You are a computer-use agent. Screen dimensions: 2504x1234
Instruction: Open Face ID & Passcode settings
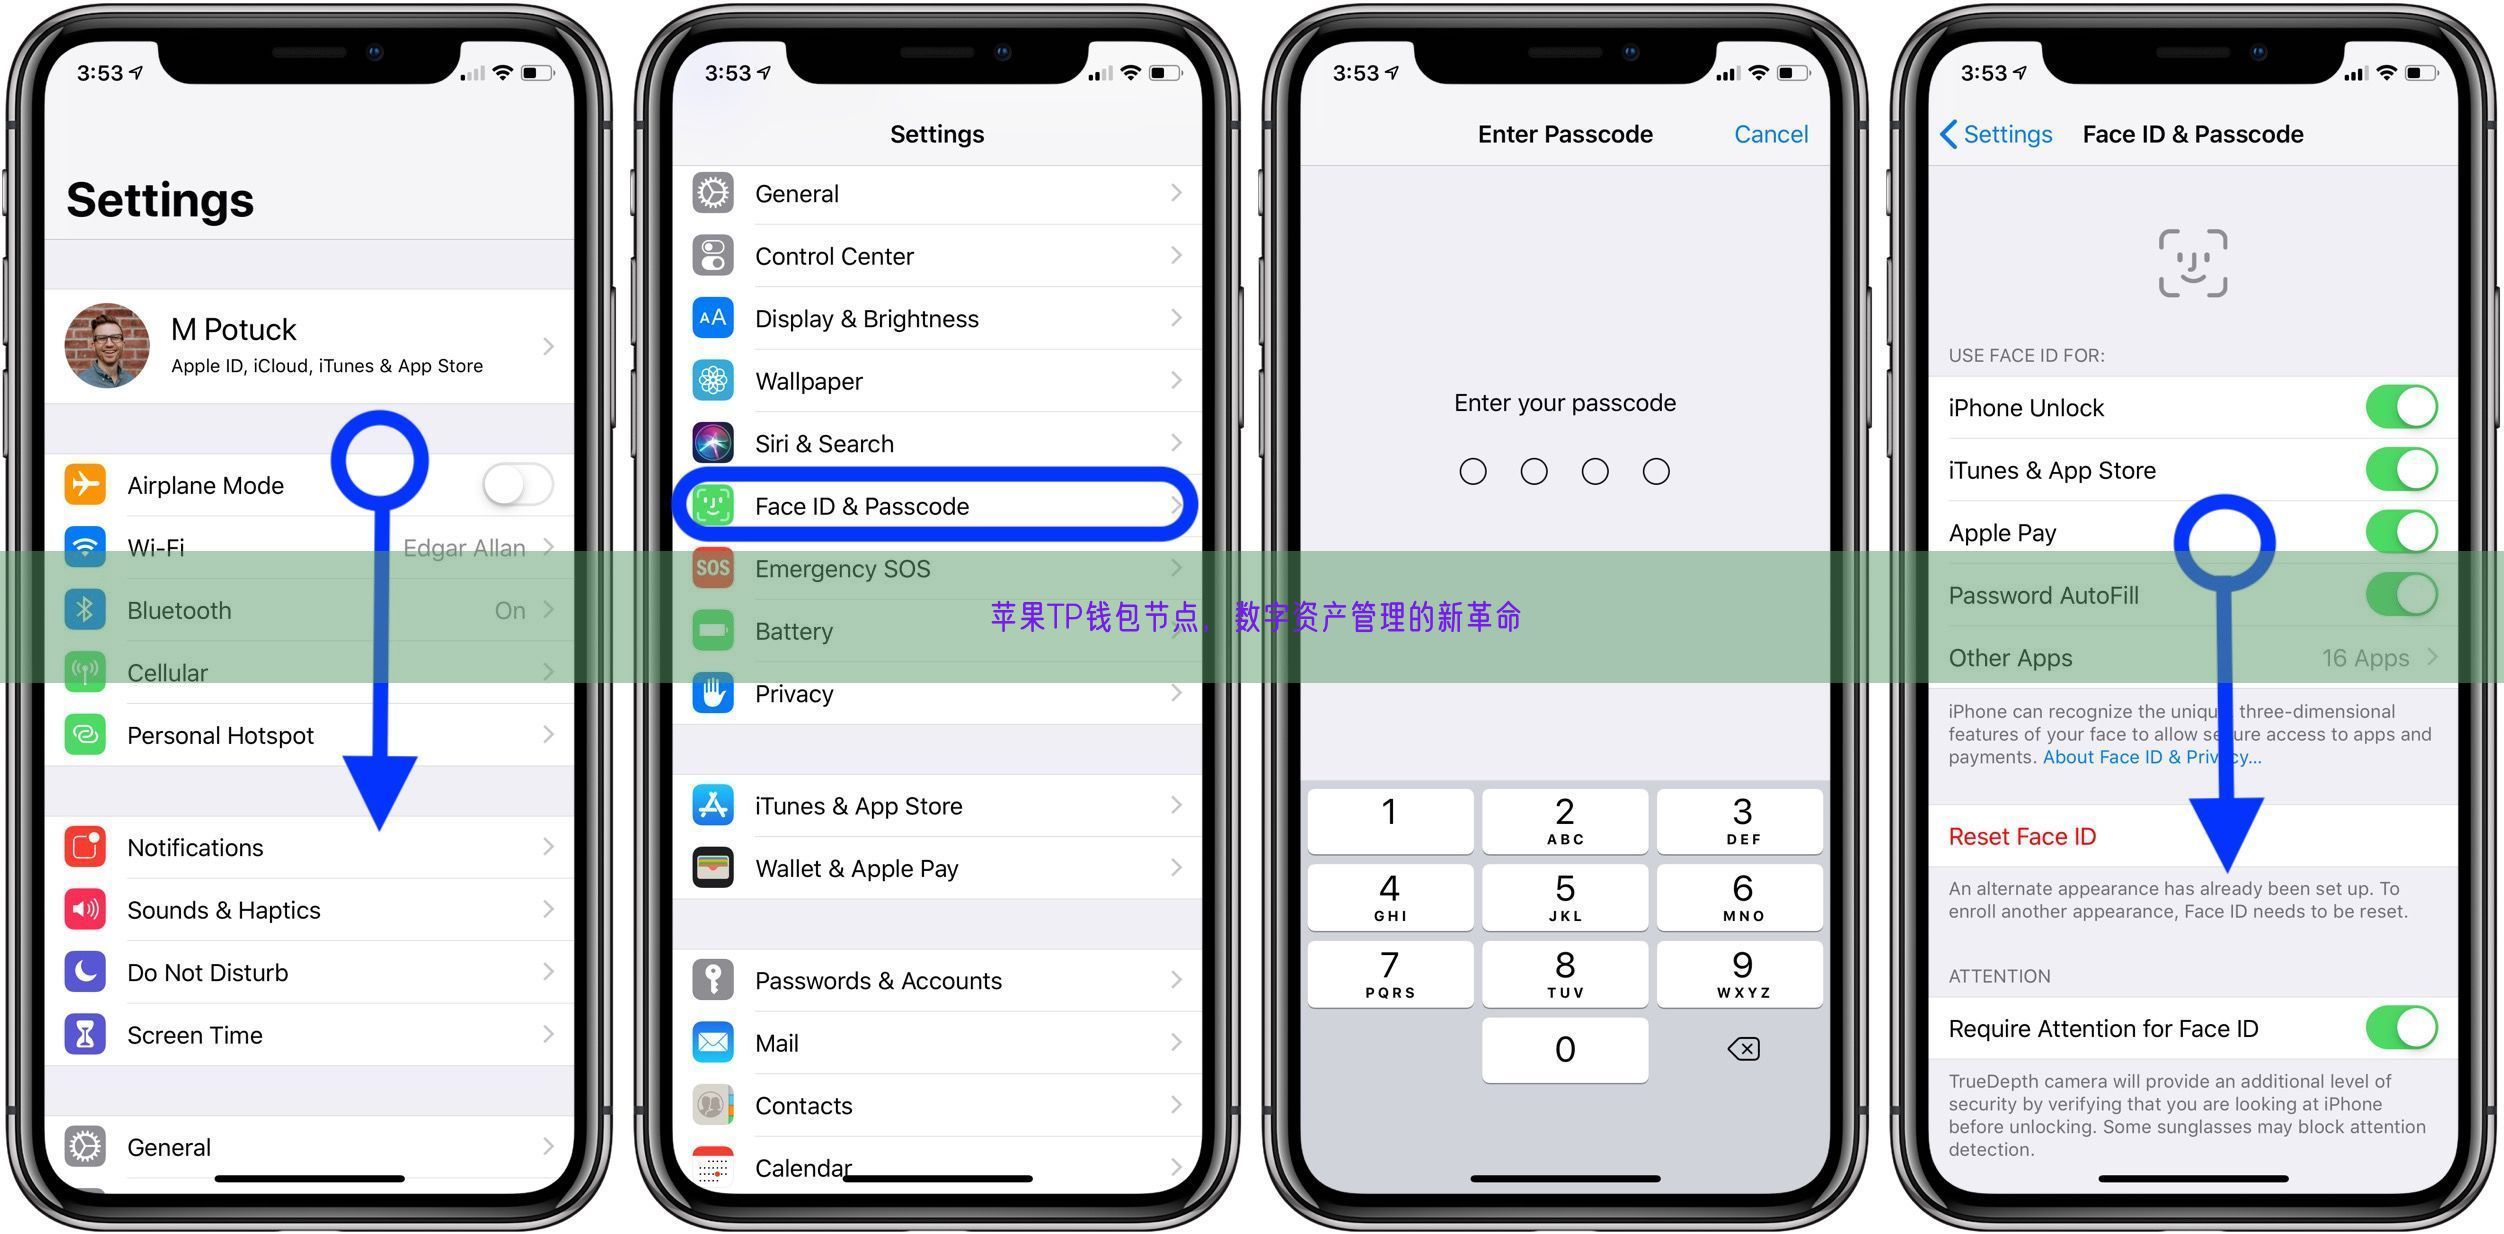(939, 504)
